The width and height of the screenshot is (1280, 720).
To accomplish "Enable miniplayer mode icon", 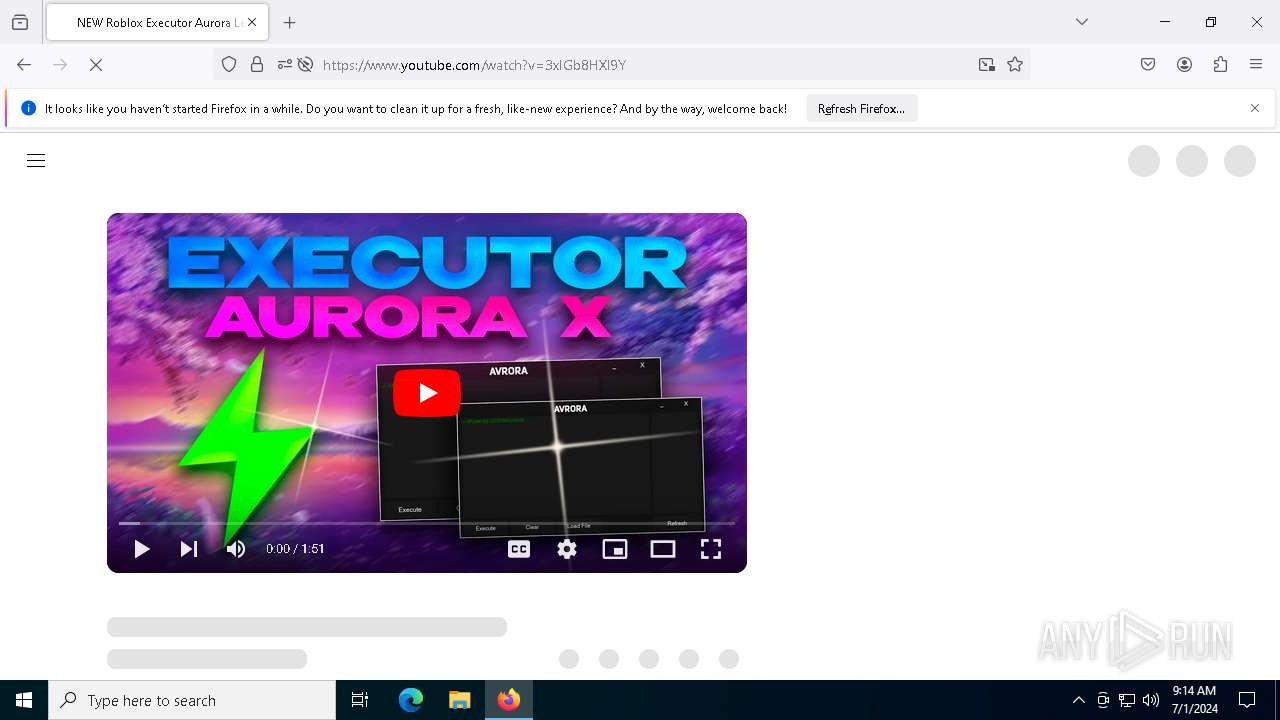I will point(615,549).
